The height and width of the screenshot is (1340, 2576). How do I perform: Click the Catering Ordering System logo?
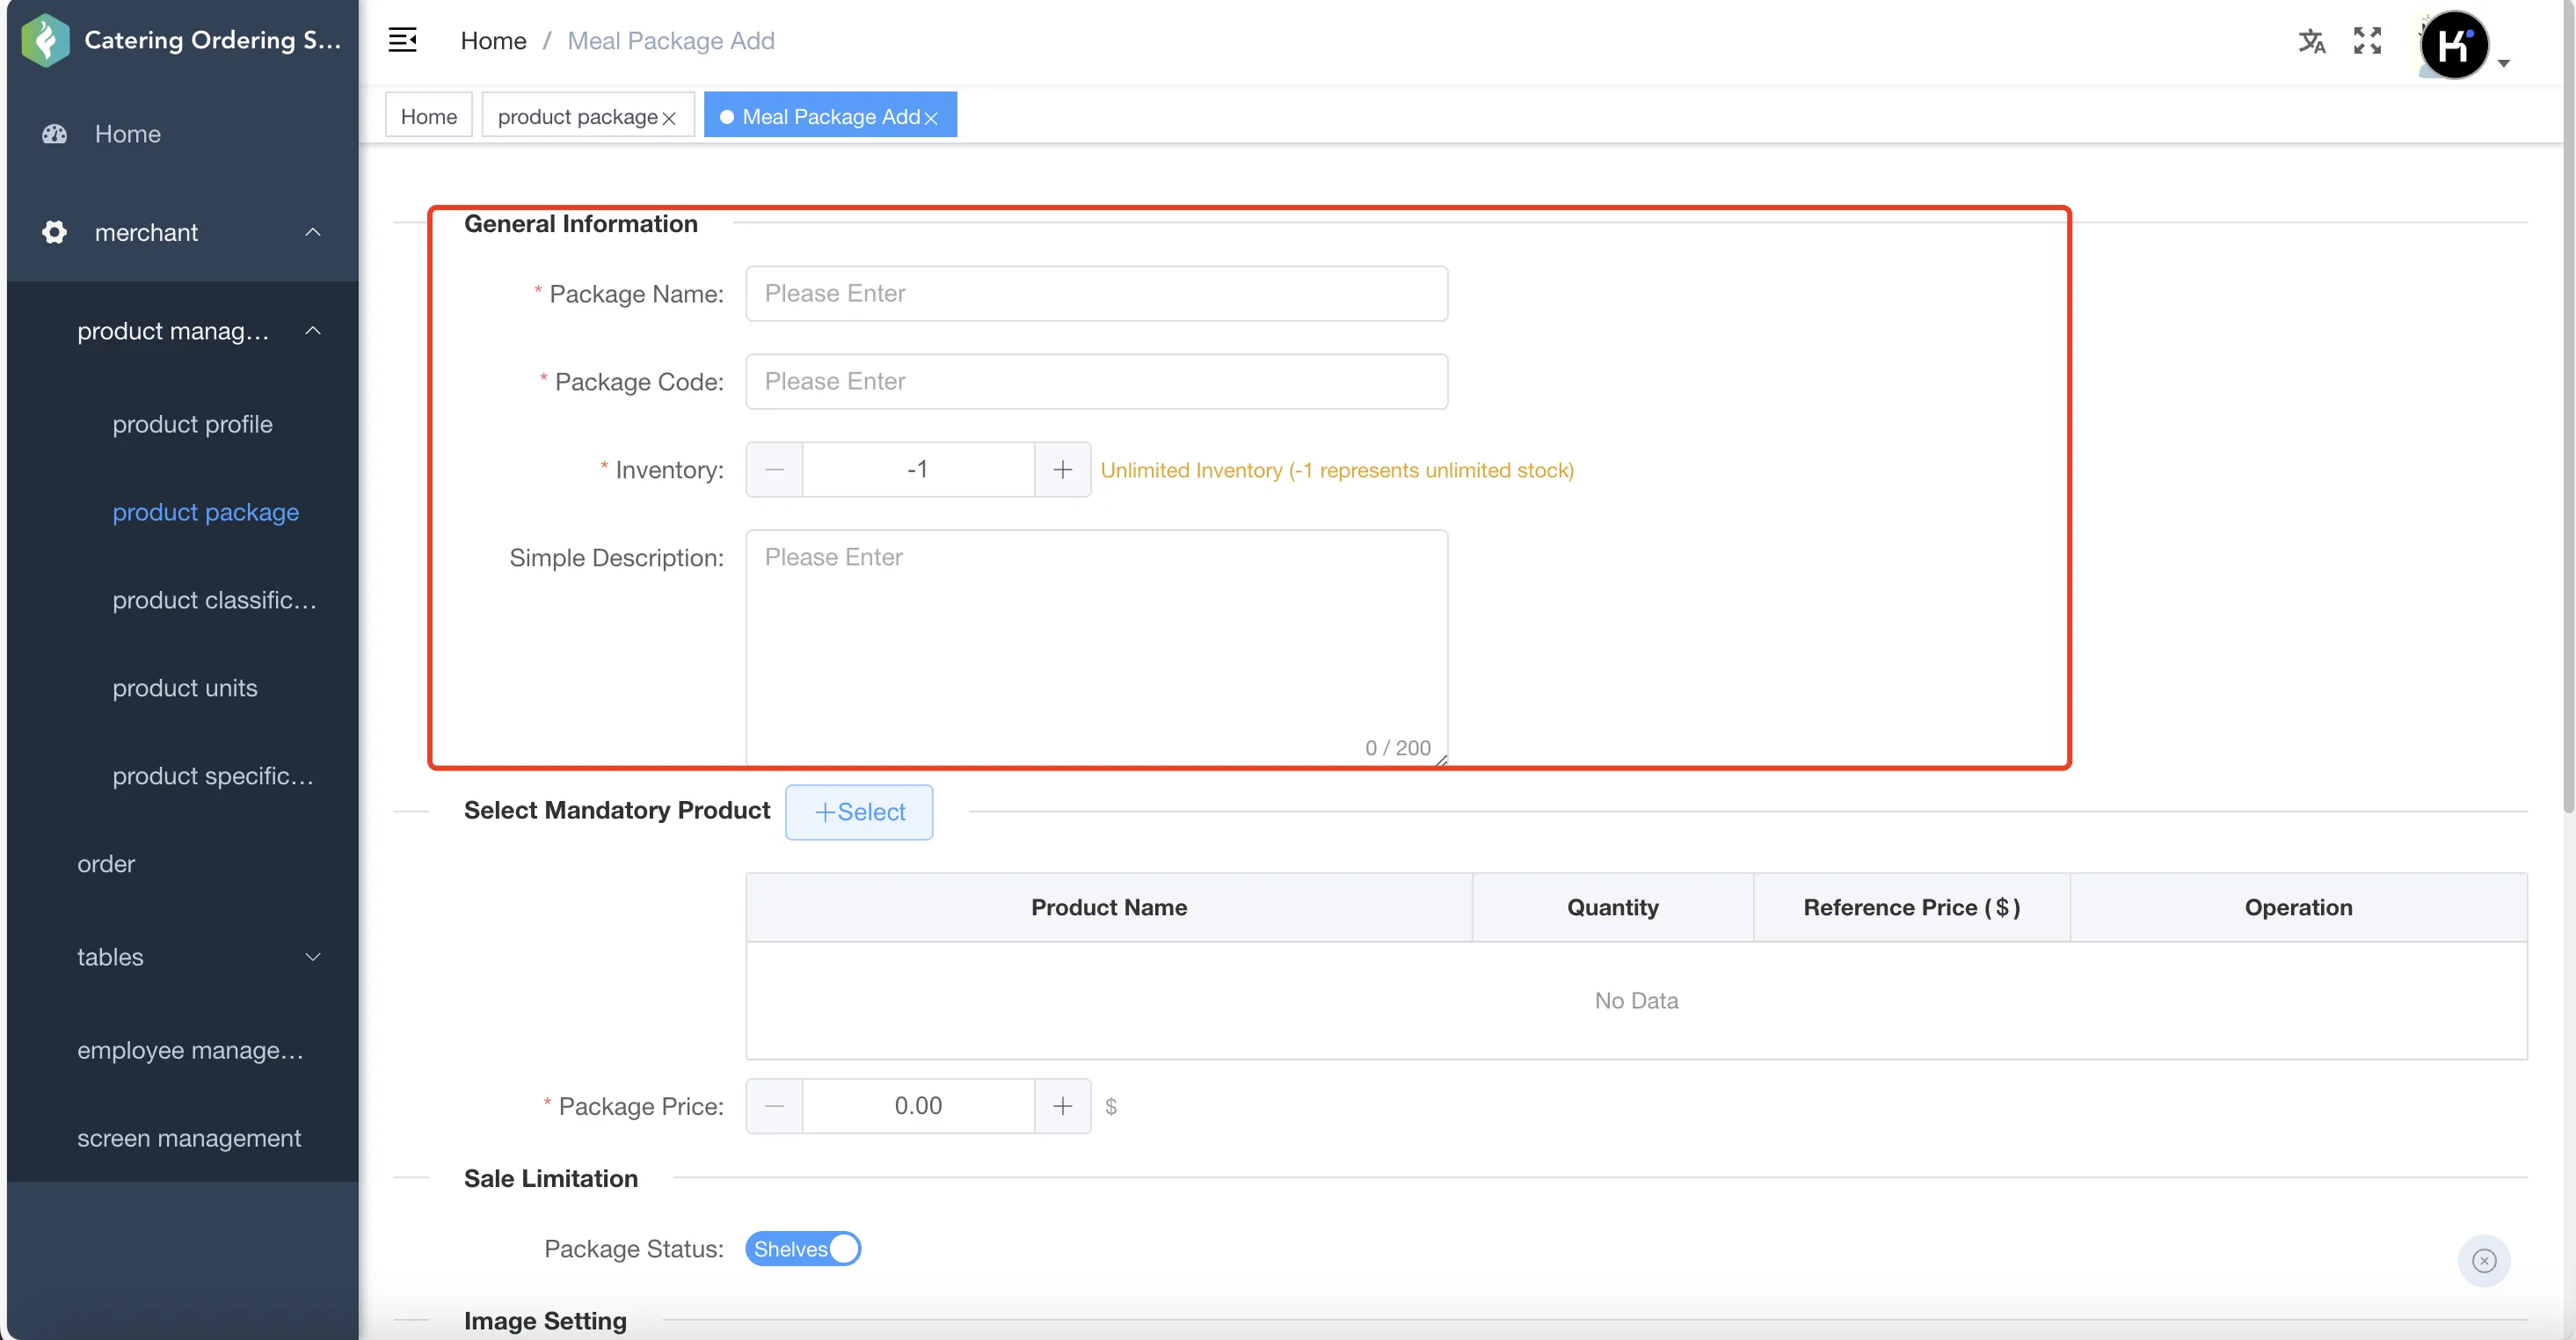[45, 40]
